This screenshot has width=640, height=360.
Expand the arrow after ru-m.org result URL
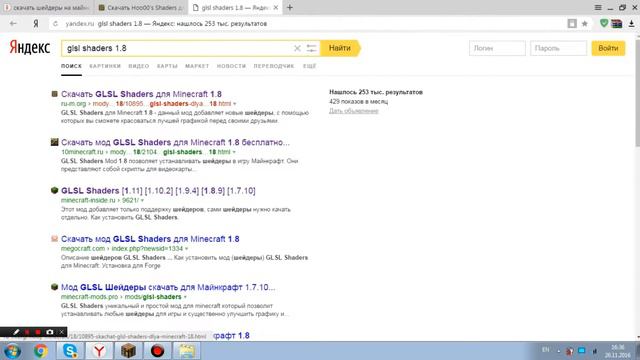[x=234, y=104]
